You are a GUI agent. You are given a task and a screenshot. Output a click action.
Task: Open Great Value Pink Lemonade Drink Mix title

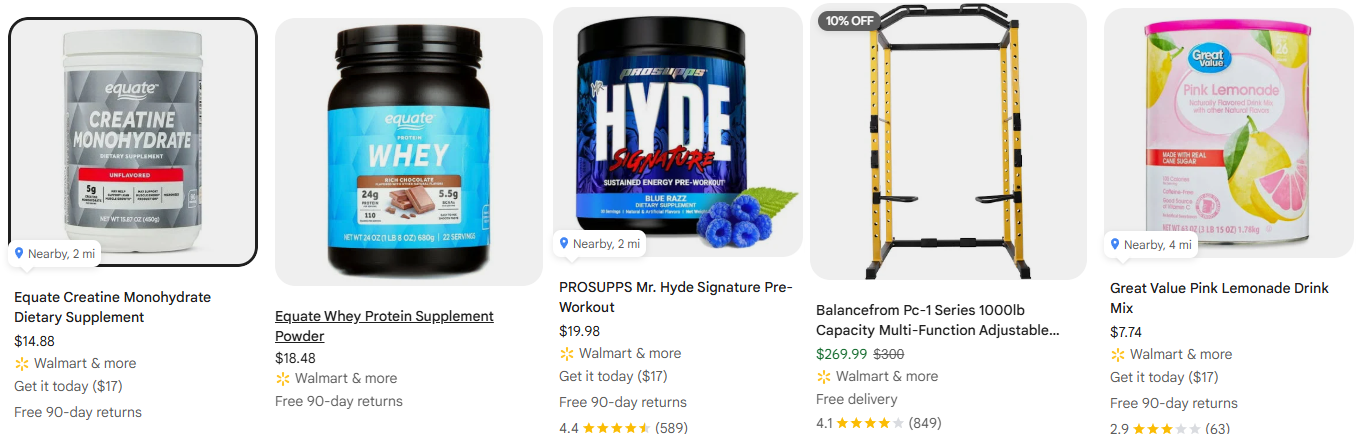coord(1219,298)
